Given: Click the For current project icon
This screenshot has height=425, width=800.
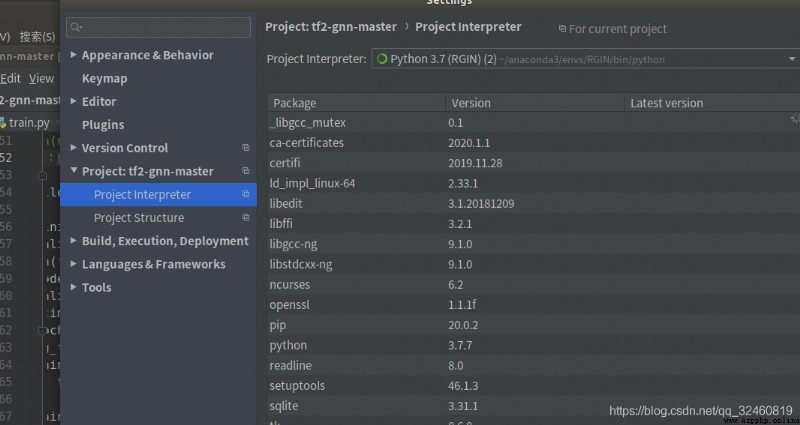Looking at the screenshot, I should [562, 29].
